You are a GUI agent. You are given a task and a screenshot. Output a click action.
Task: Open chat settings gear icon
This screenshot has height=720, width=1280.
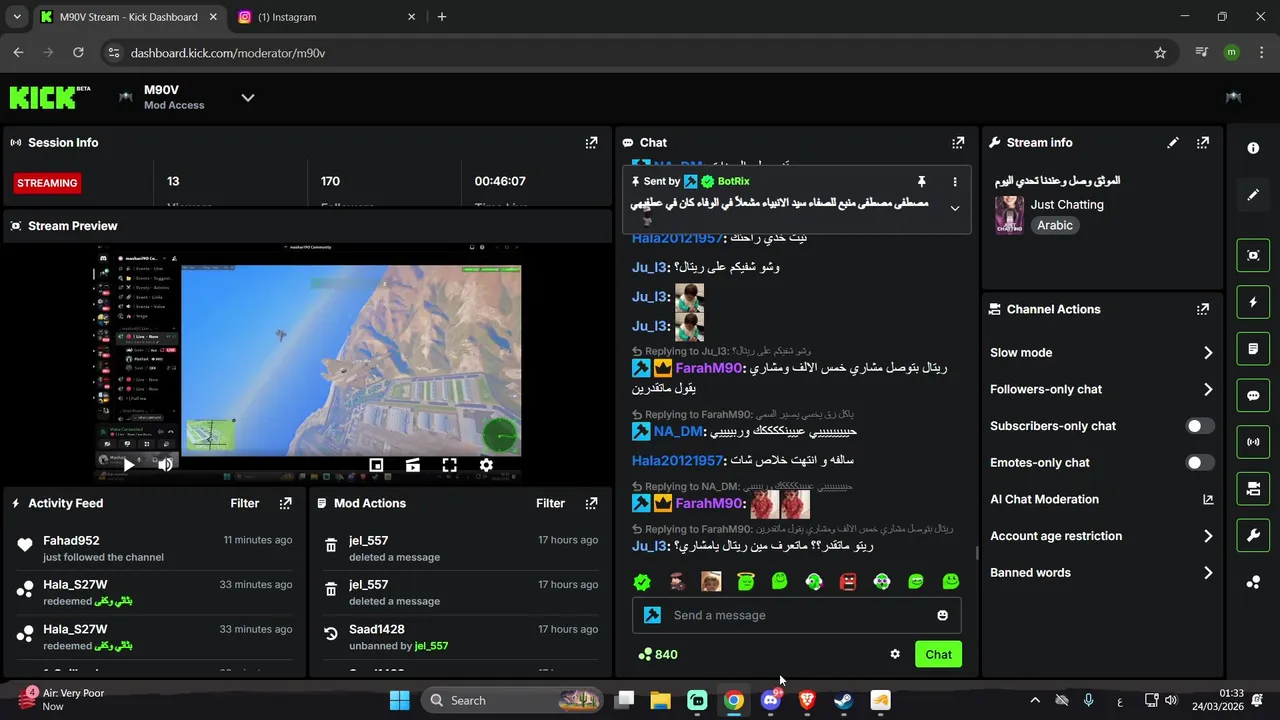pos(895,654)
